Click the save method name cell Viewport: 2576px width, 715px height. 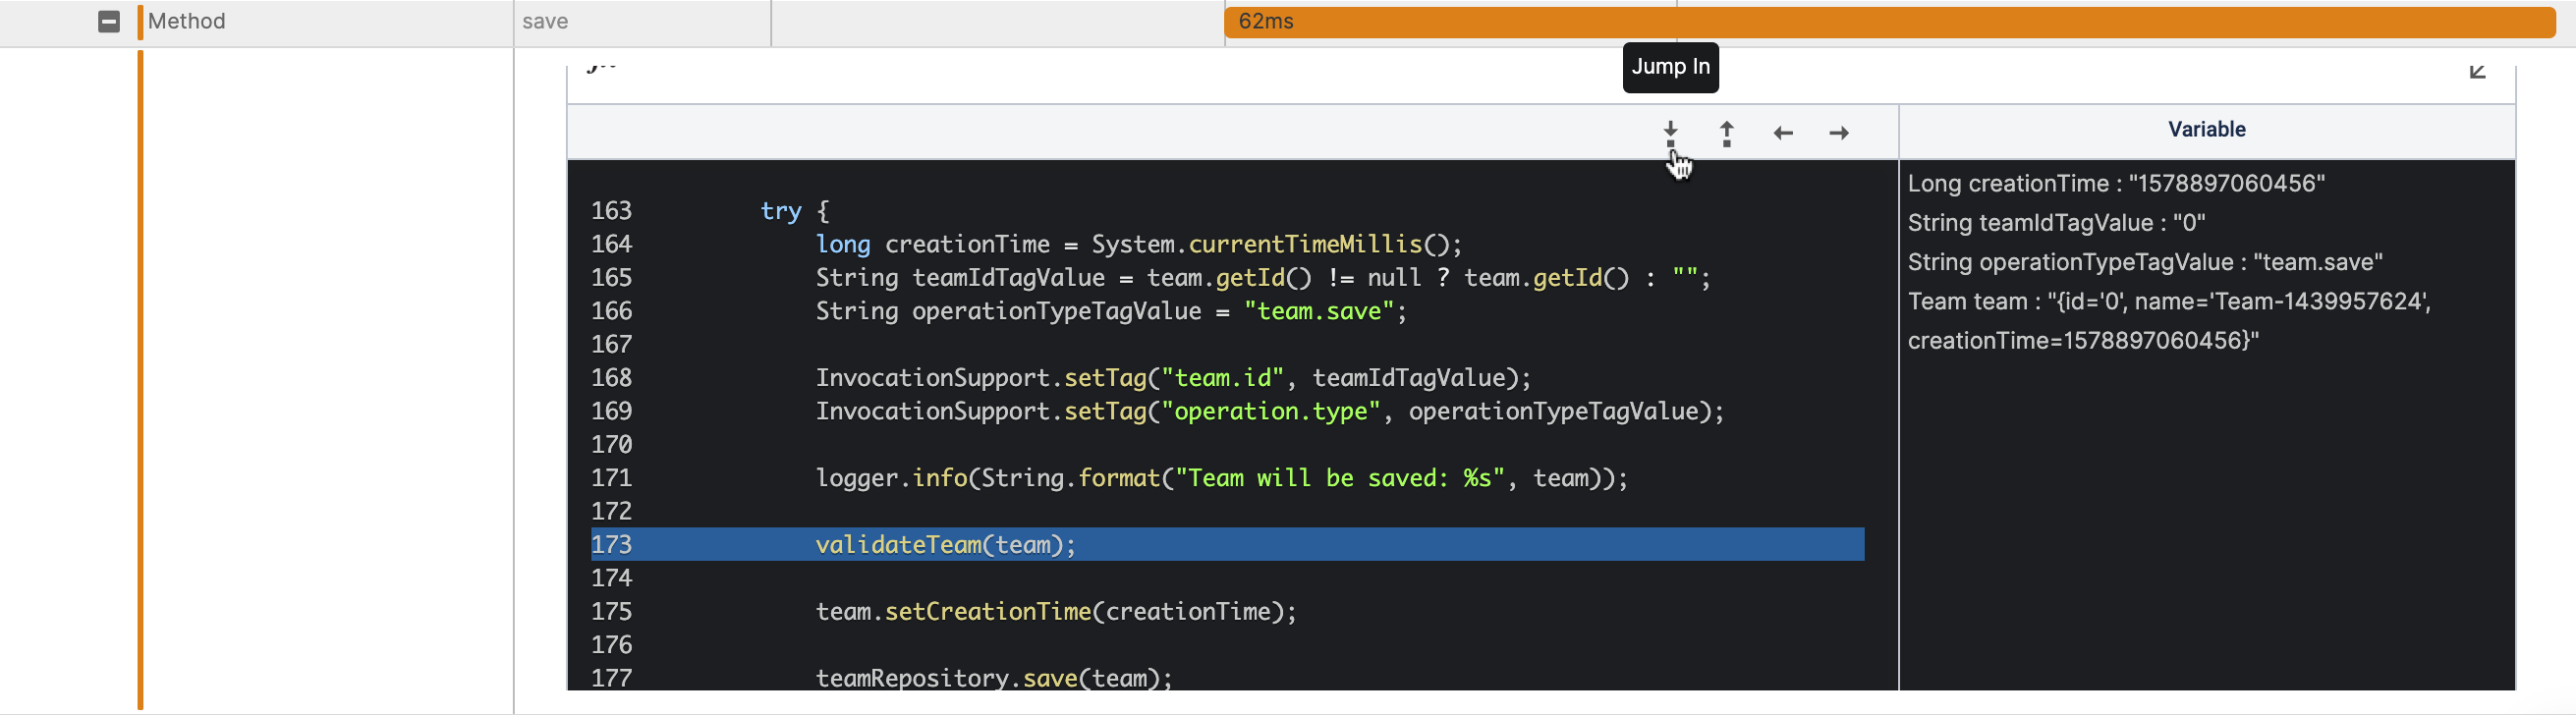[x=545, y=21]
